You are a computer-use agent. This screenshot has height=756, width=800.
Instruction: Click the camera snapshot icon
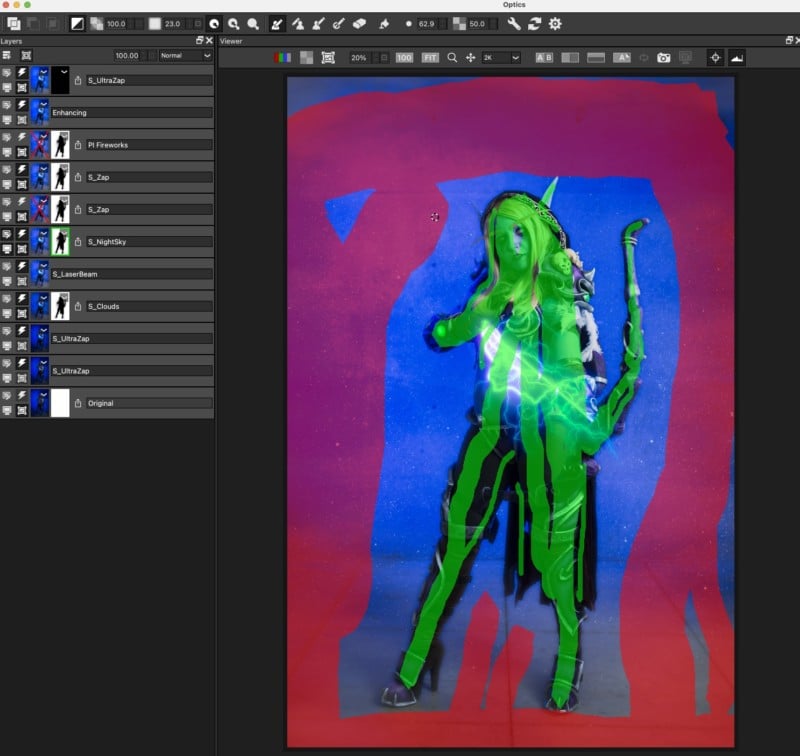(663, 58)
